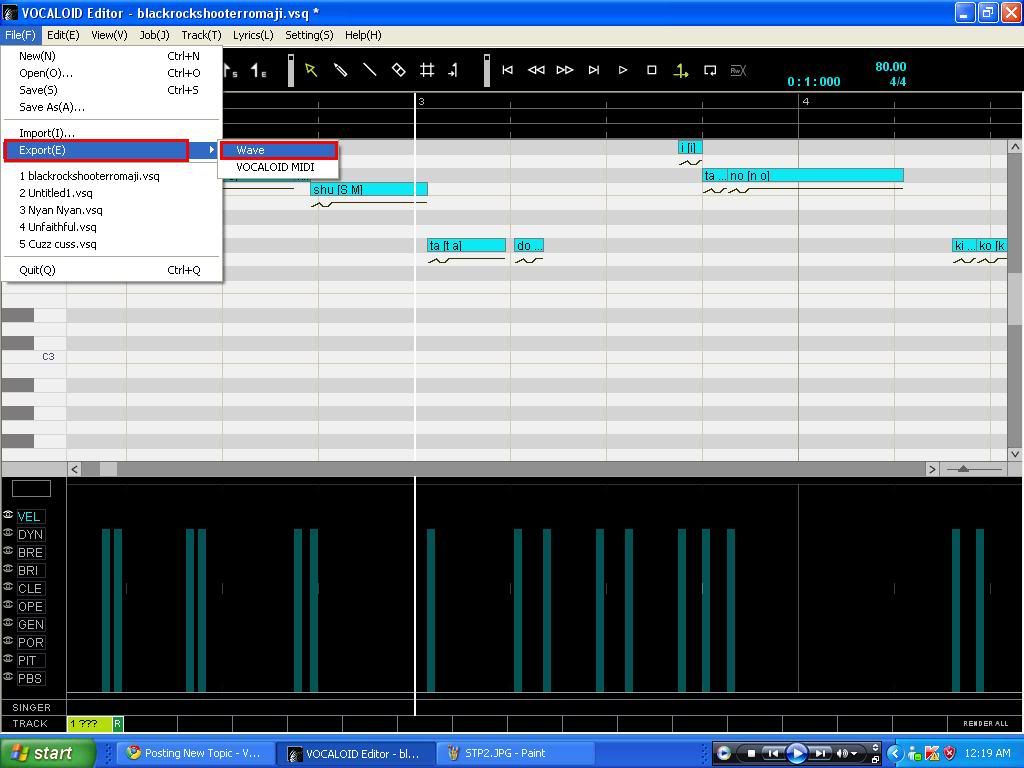
Task: Open the Edit menu
Action: 63,35
